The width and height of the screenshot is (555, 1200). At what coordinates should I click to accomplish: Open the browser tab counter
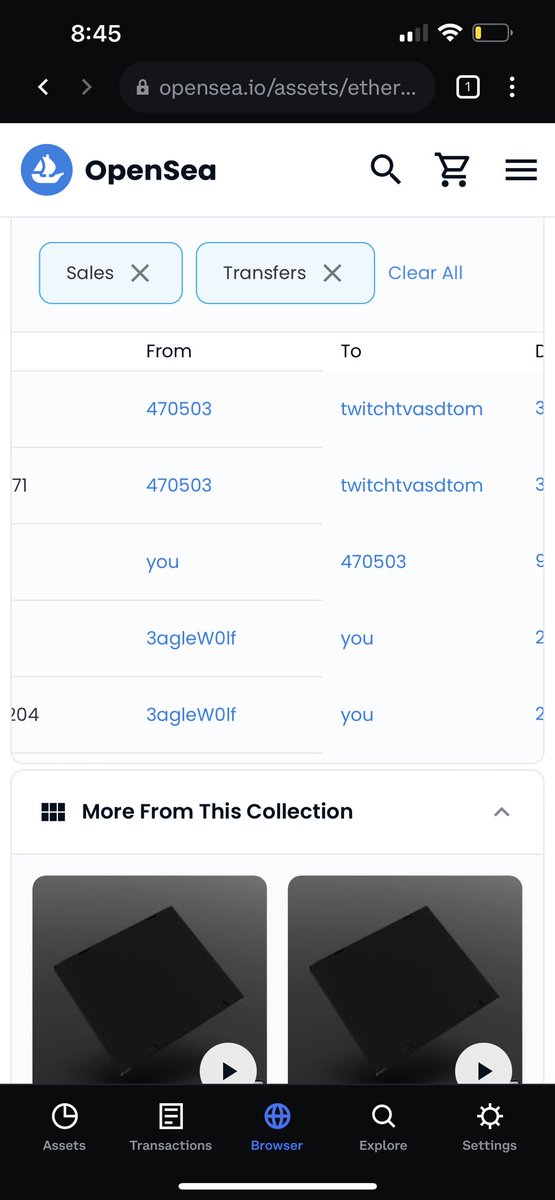467,88
